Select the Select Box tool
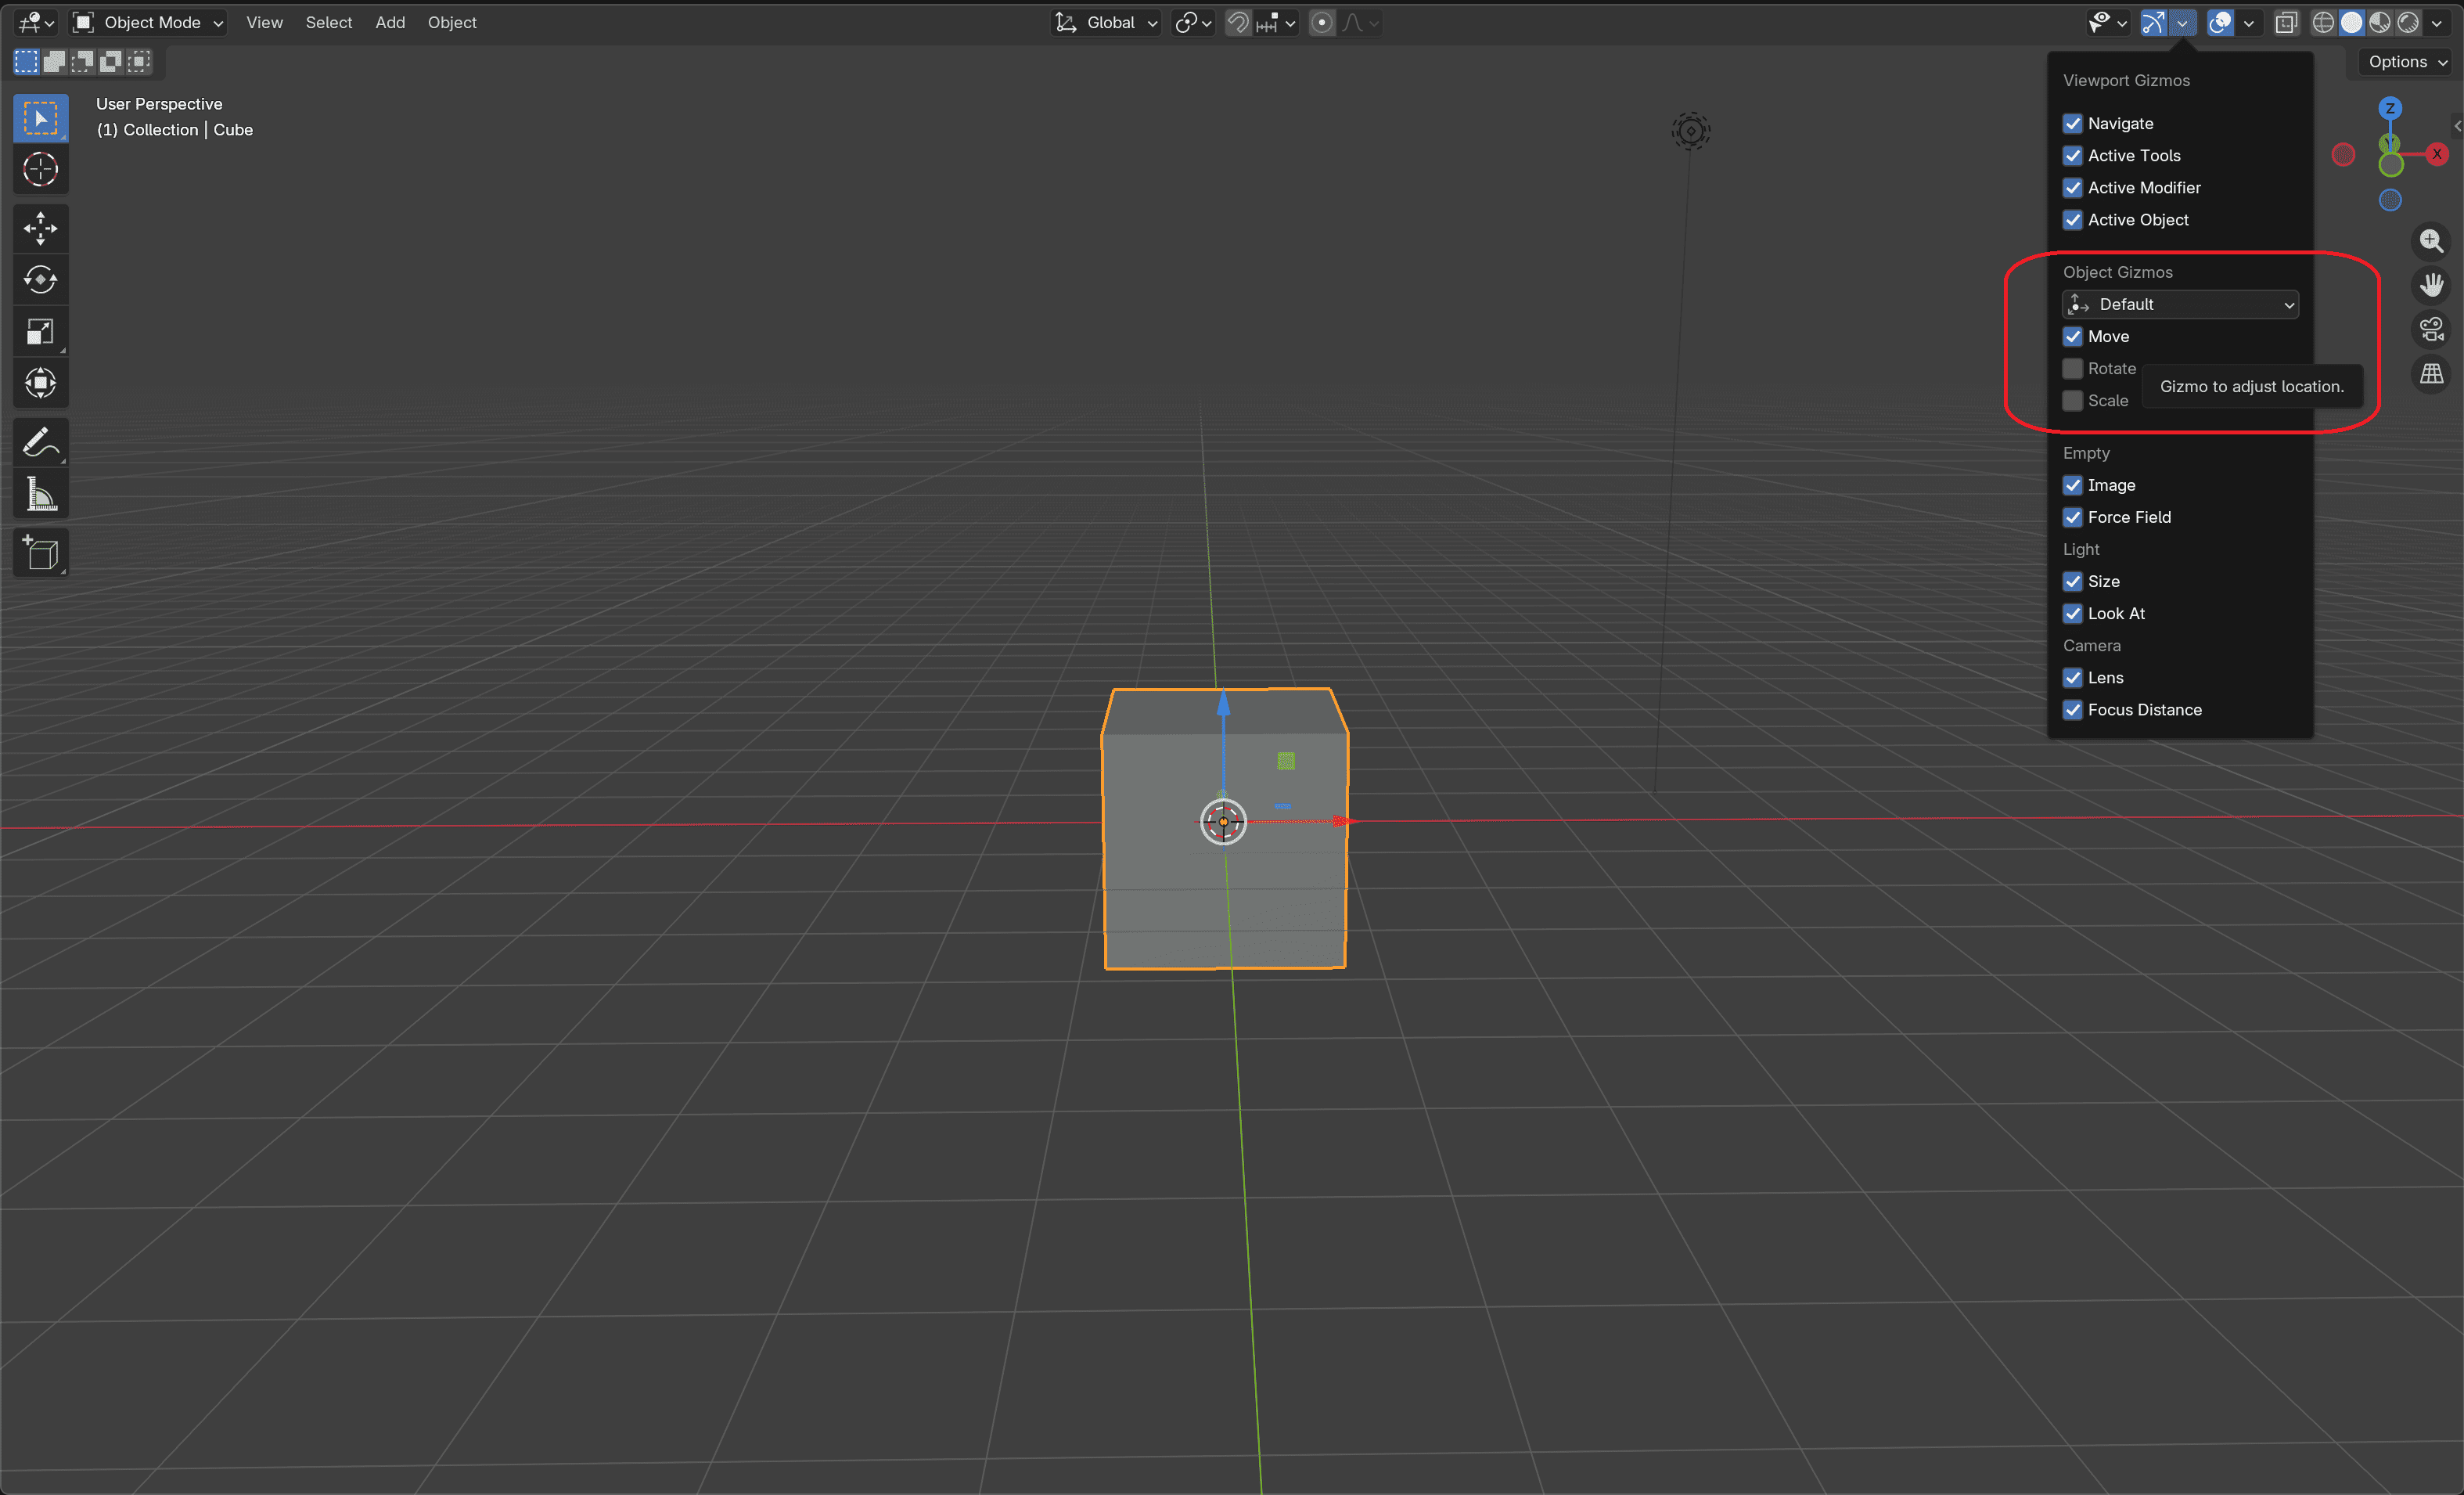The height and width of the screenshot is (1495, 2464). [40, 119]
